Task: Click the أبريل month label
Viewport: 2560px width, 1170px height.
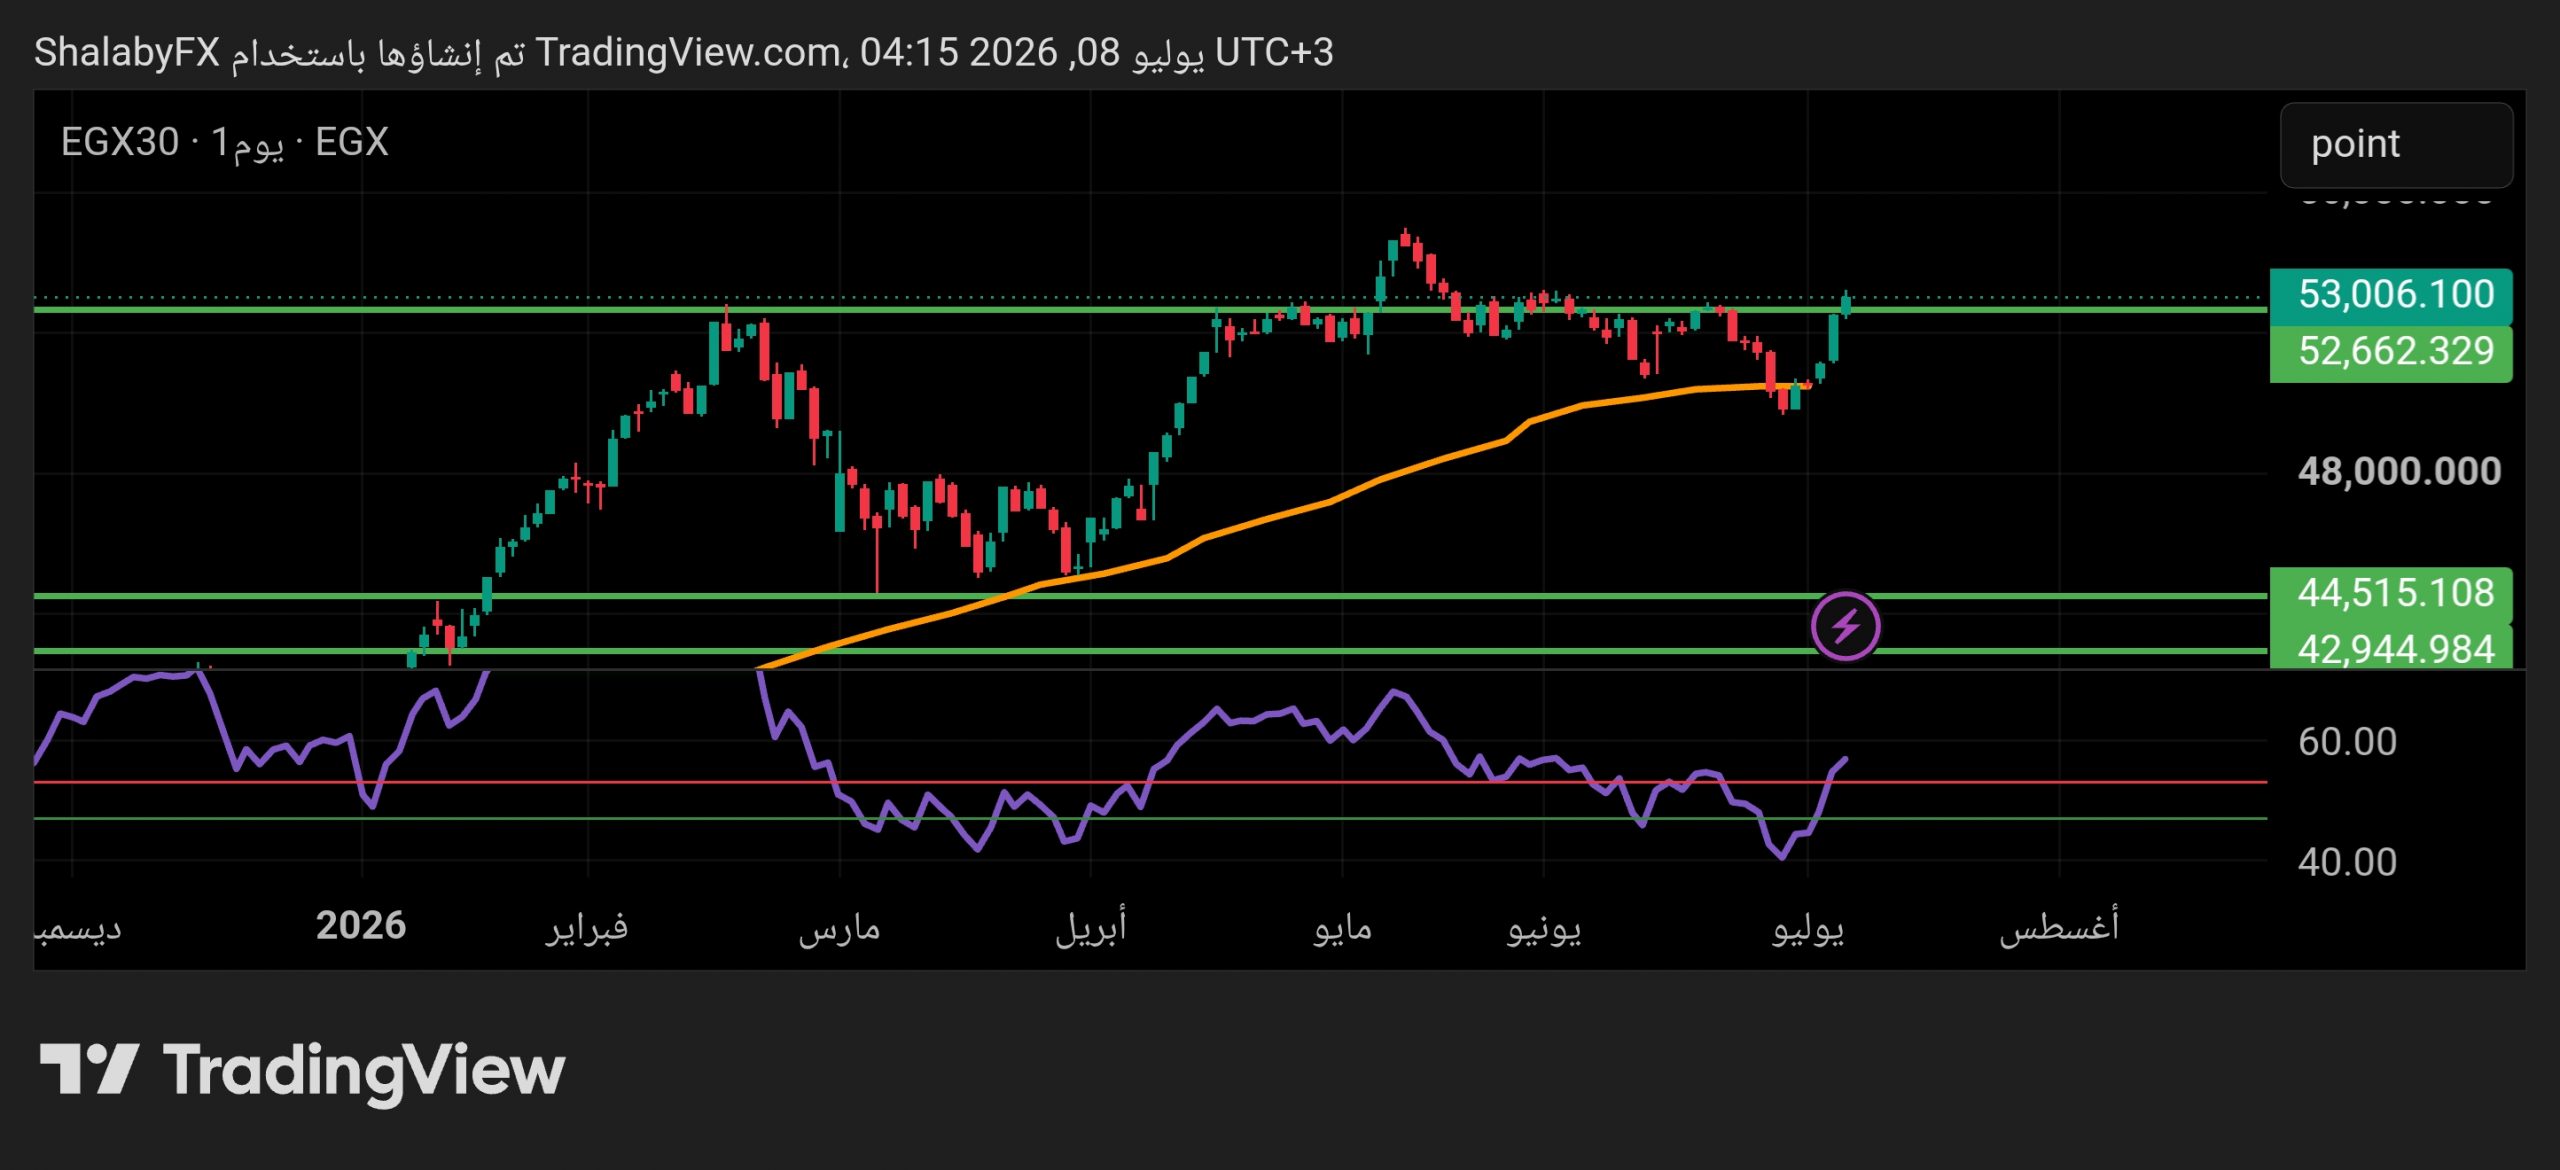Action: tap(1091, 927)
